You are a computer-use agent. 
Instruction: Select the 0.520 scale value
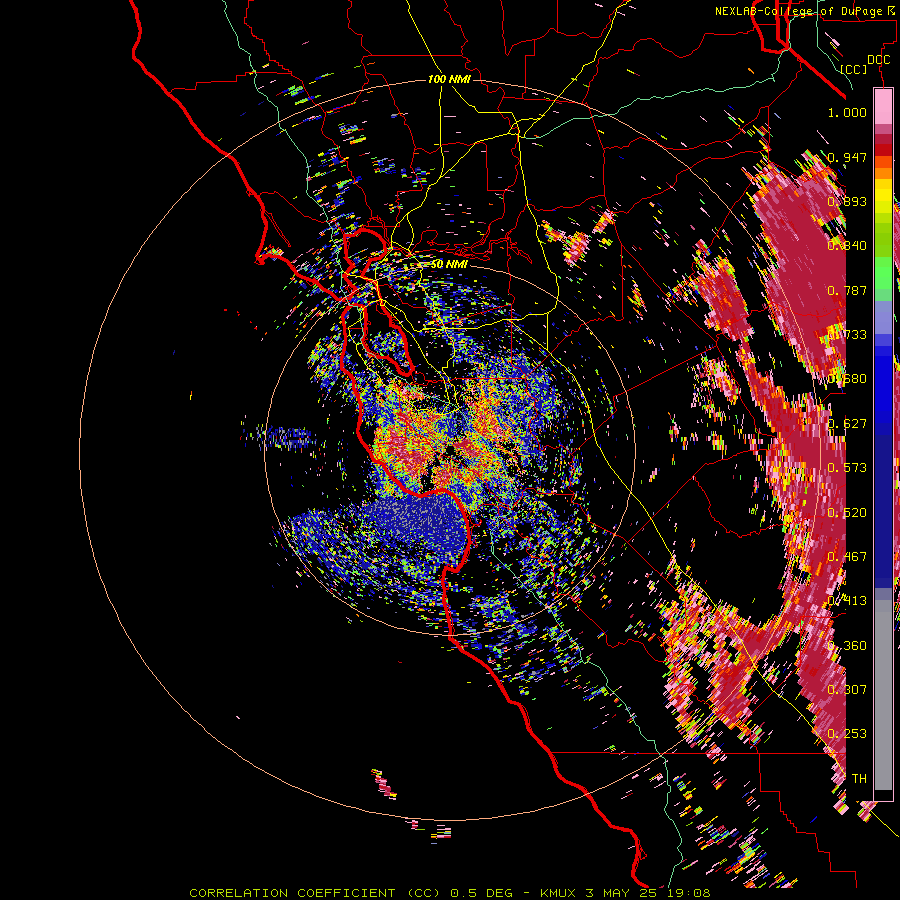pos(847,512)
